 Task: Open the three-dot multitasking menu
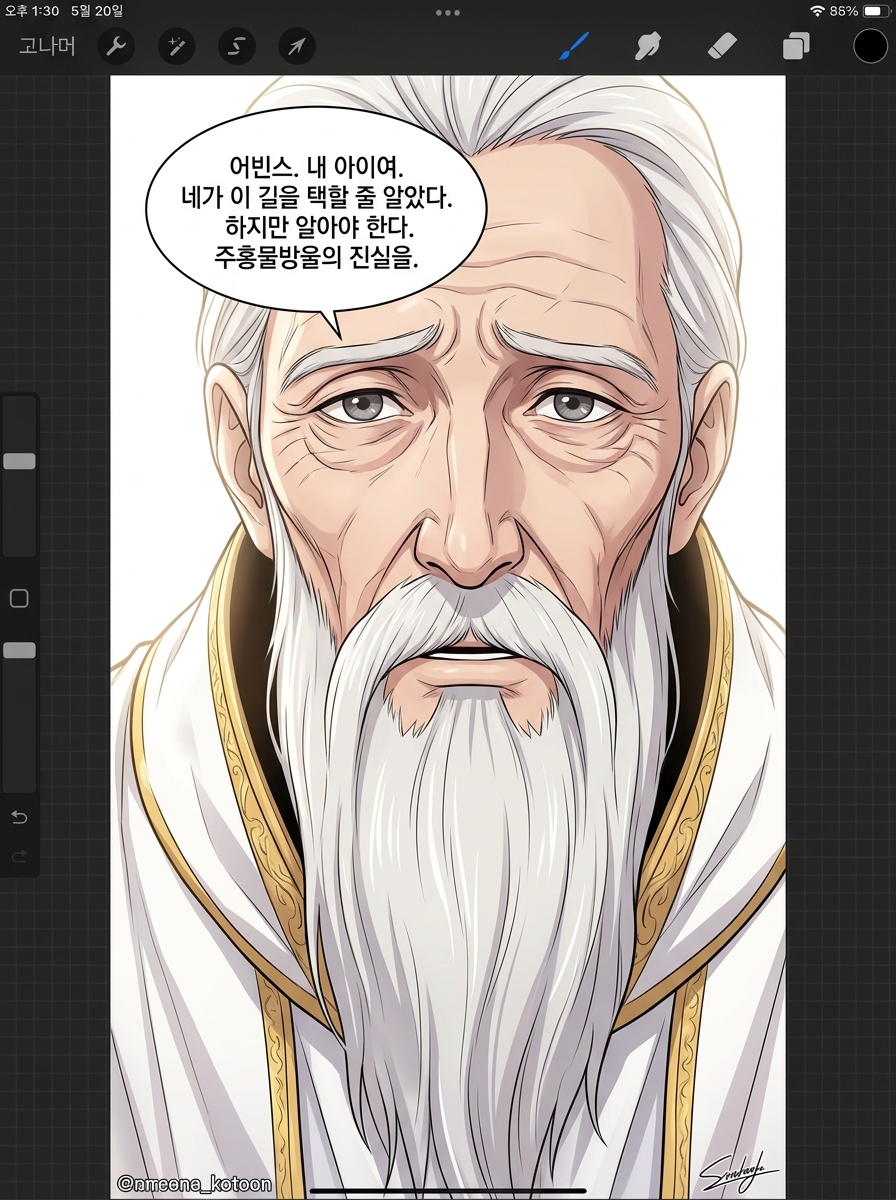448,13
